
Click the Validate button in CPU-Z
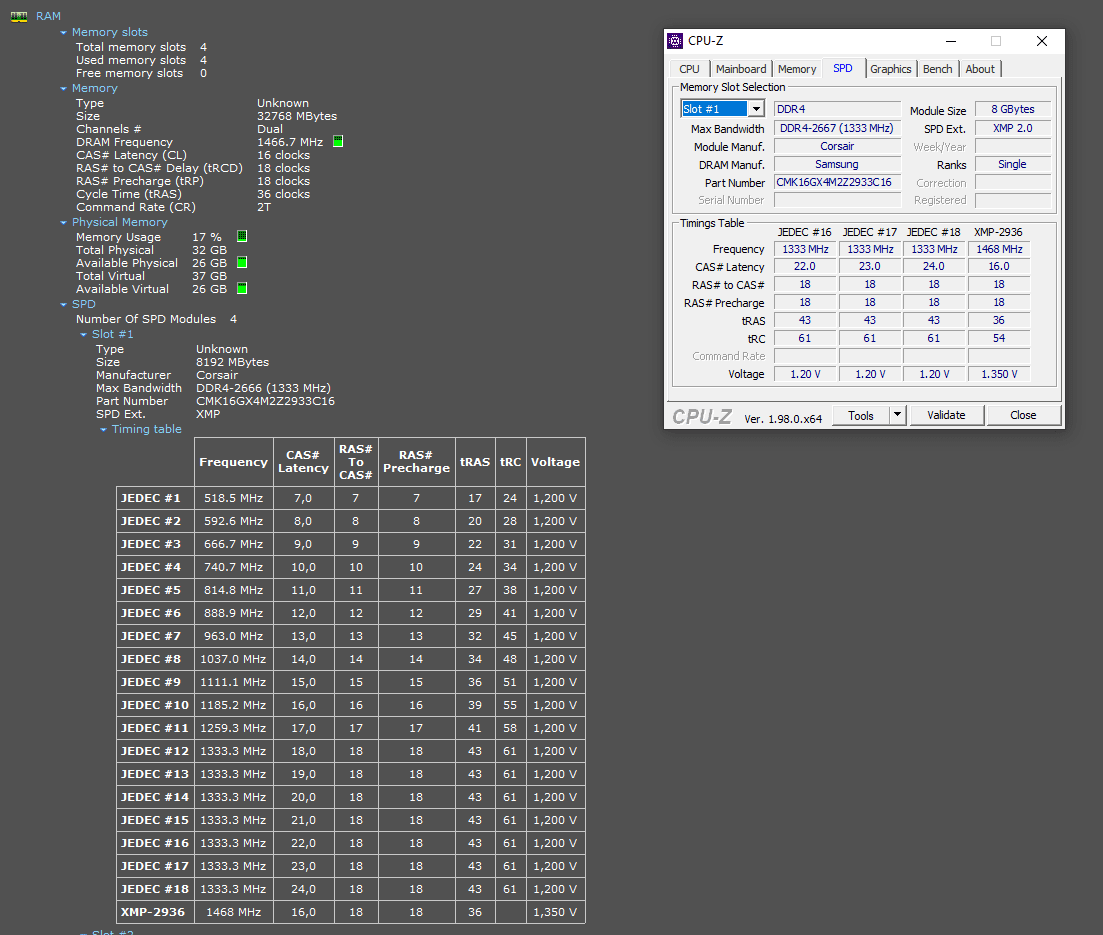pyautogui.click(x=946, y=415)
